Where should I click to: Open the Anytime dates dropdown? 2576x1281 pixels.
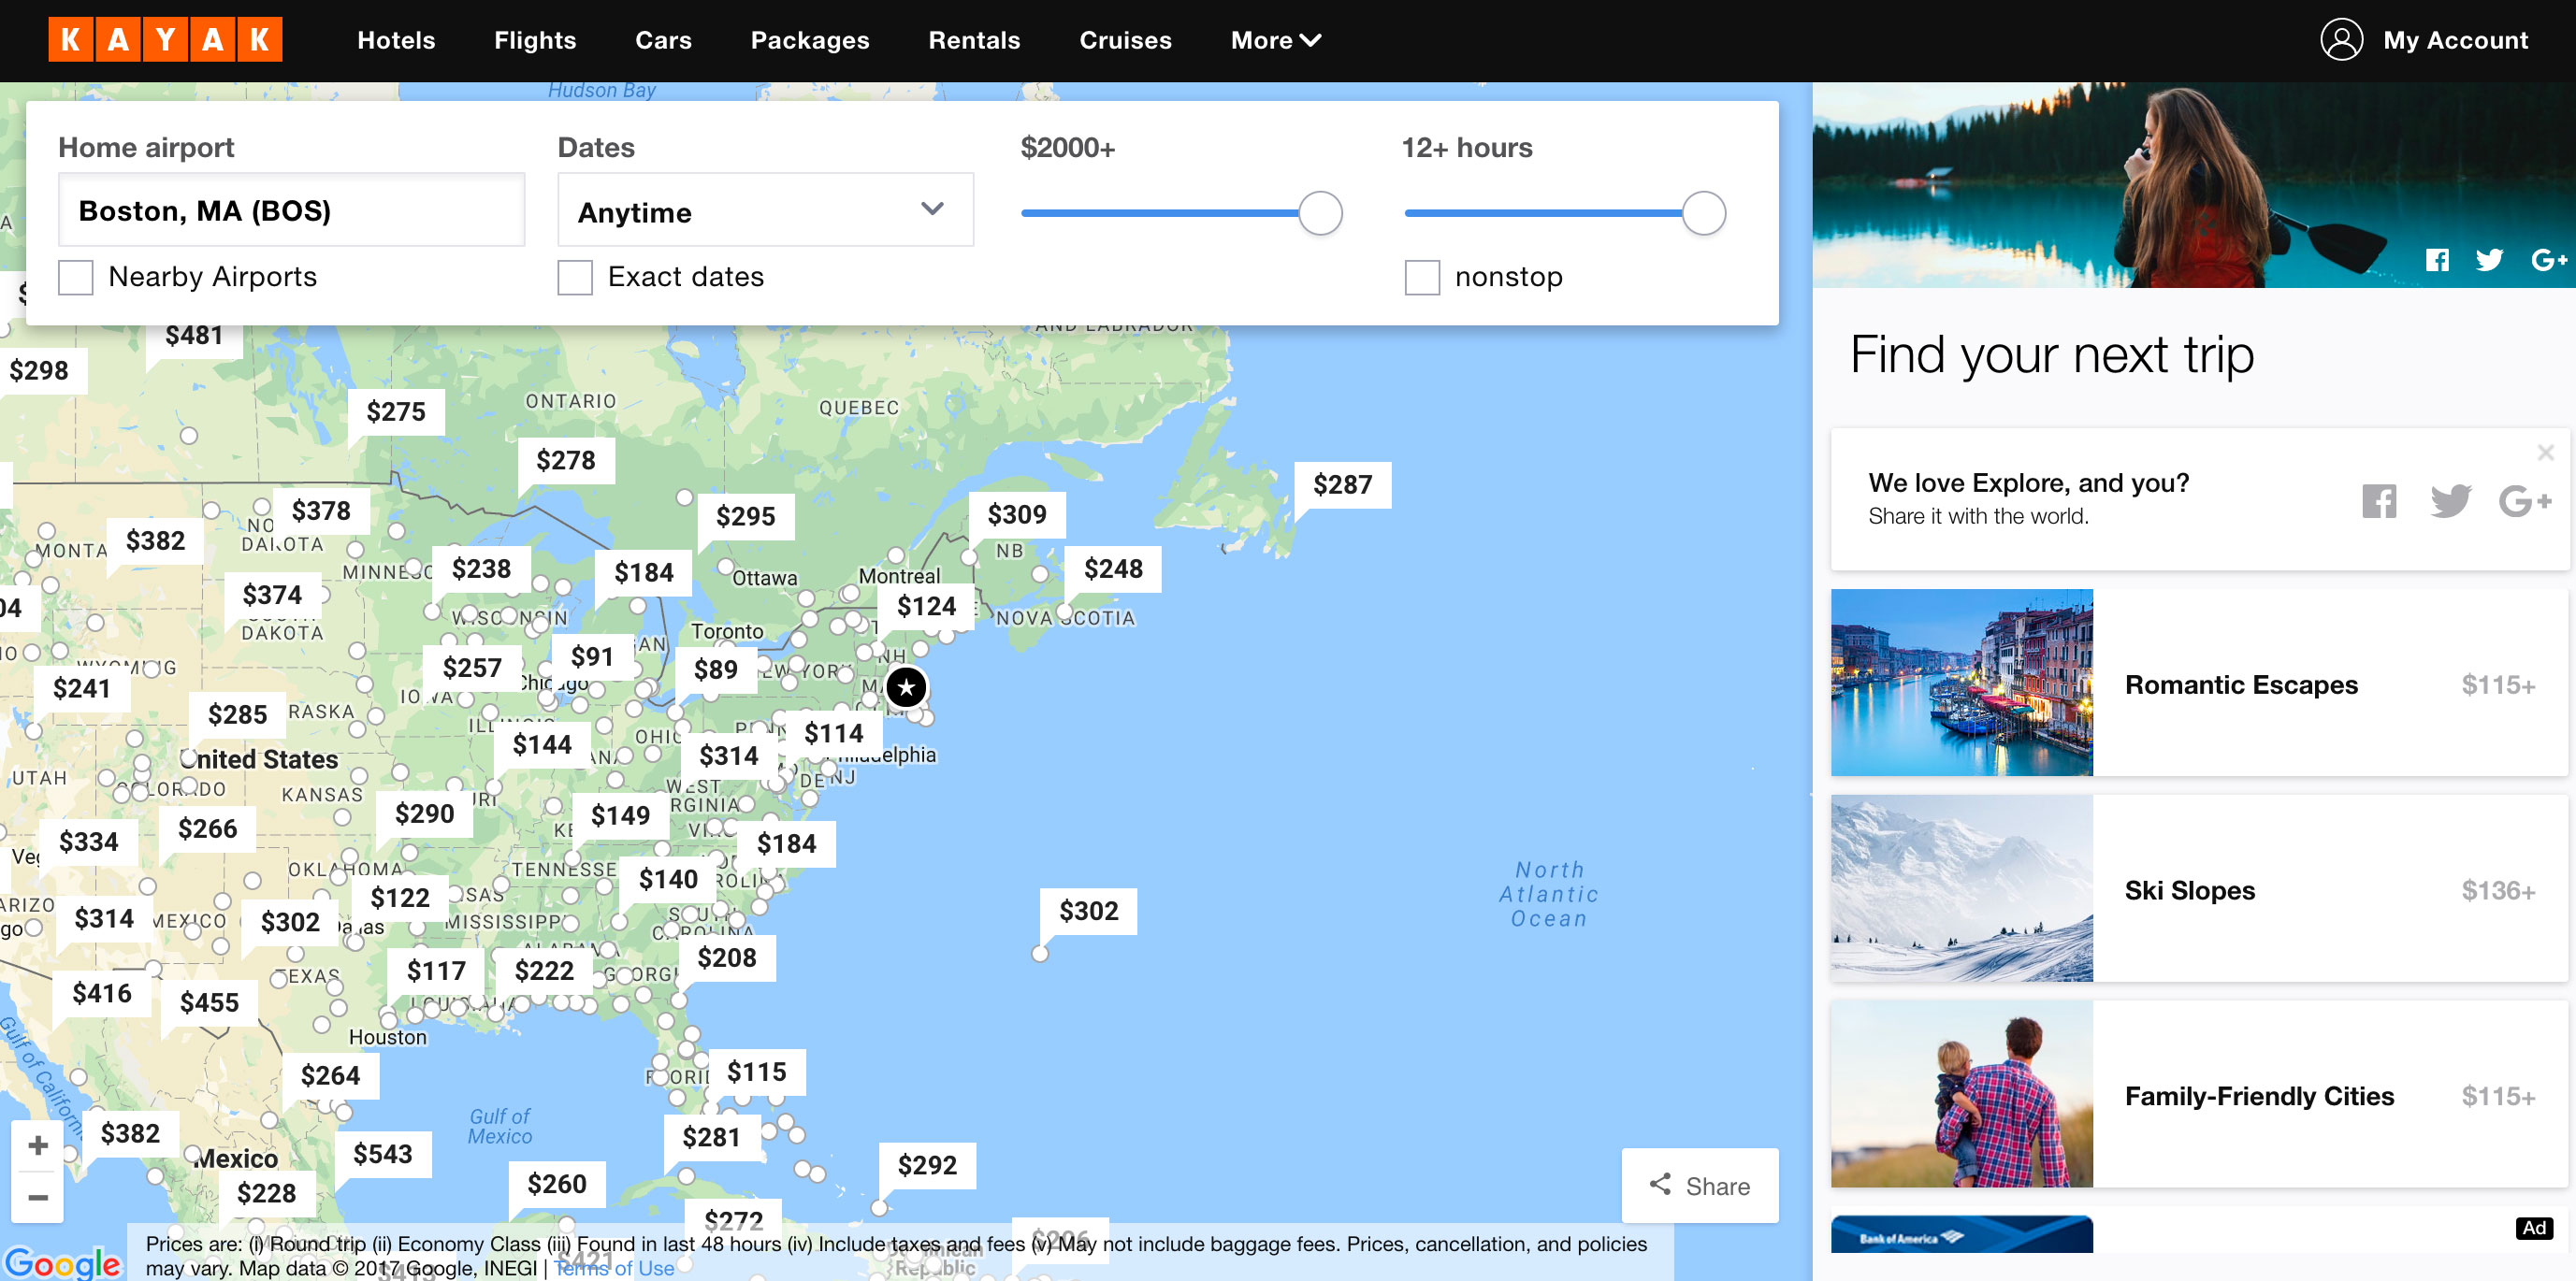(765, 210)
